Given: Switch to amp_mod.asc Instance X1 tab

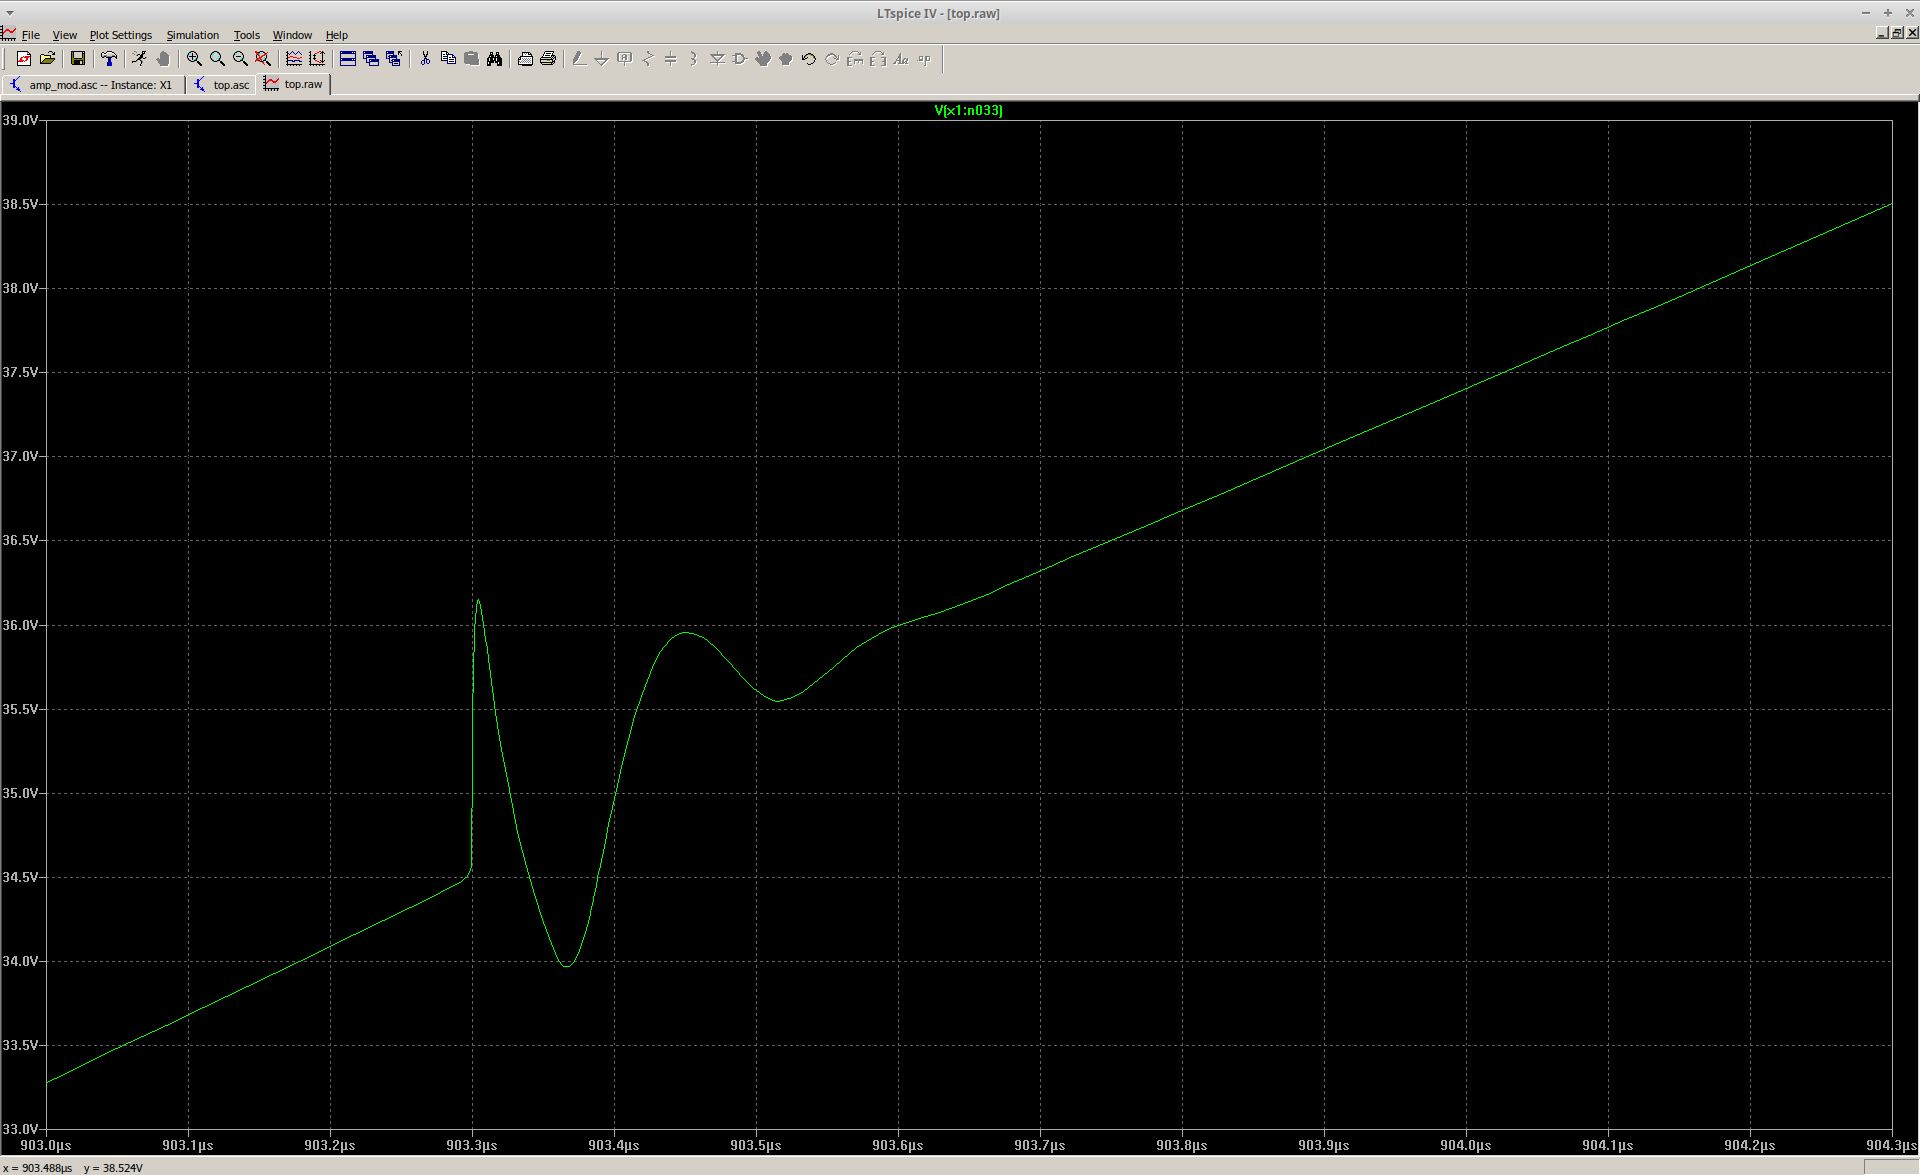Looking at the screenshot, I should [x=93, y=85].
